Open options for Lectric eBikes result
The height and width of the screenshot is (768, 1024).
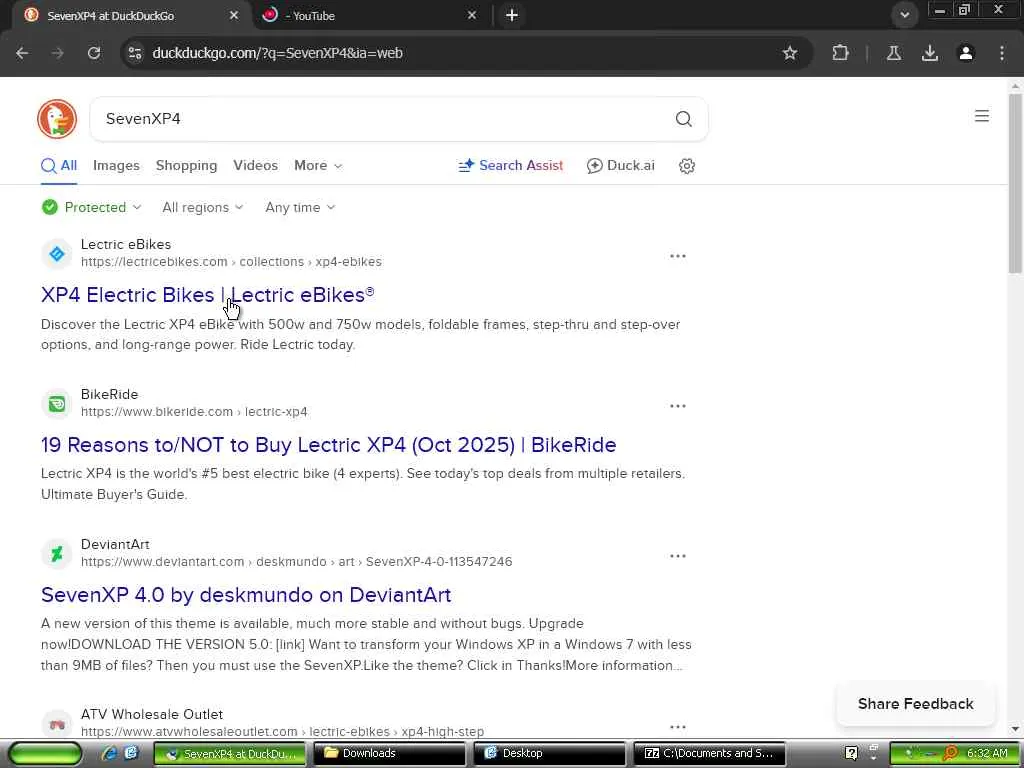(x=678, y=256)
